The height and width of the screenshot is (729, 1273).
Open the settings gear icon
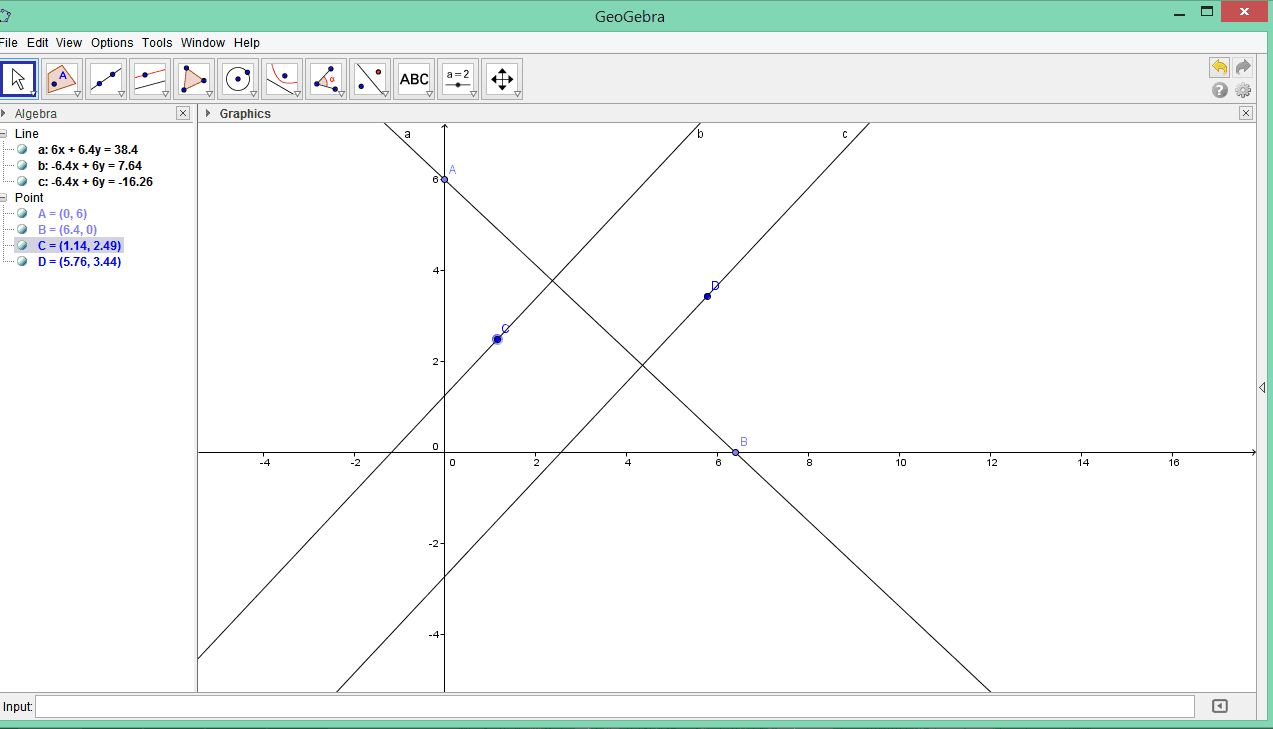(x=1243, y=90)
